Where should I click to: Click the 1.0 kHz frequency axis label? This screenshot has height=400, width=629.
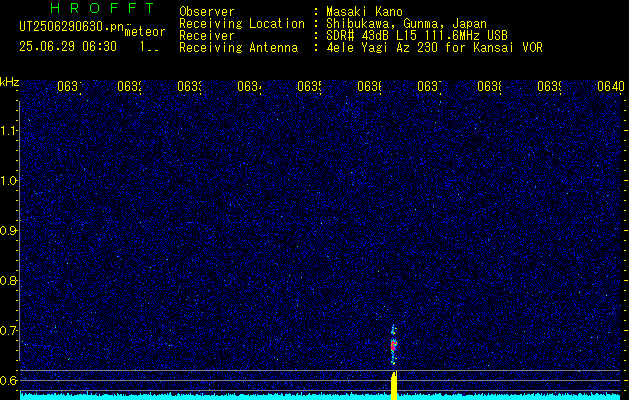coord(9,181)
